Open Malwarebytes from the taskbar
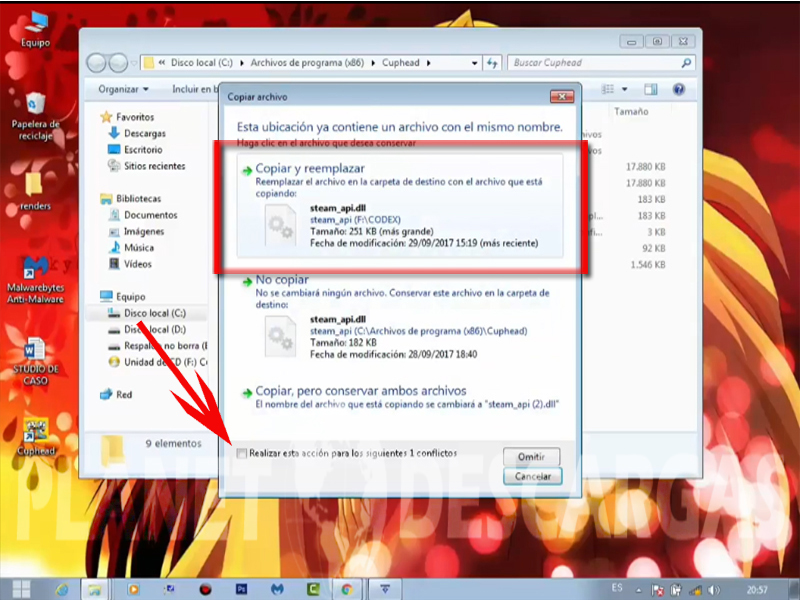Screen dimensions: 800x600 [x=277, y=589]
